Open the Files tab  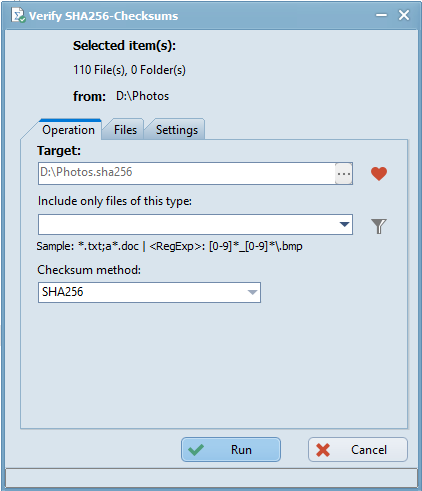click(125, 130)
